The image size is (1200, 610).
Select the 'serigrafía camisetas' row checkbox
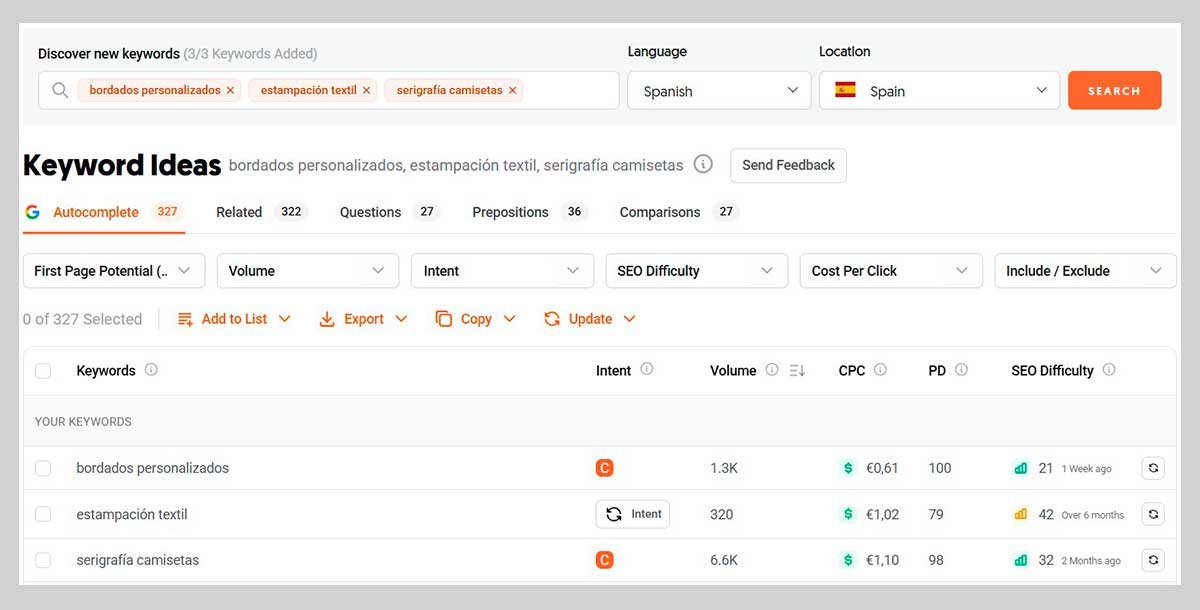coord(43,560)
